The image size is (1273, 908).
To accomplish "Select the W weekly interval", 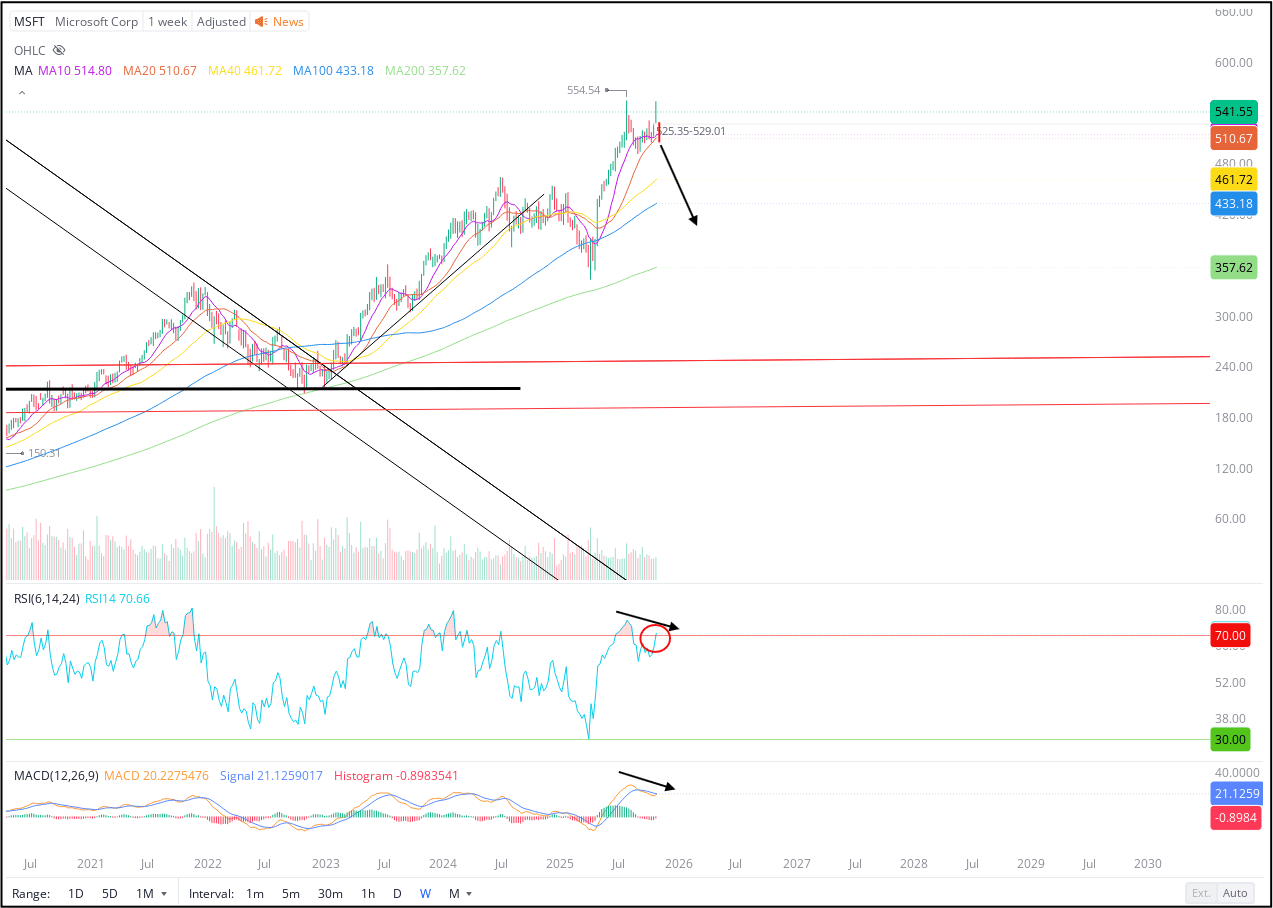I will pos(425,893).
